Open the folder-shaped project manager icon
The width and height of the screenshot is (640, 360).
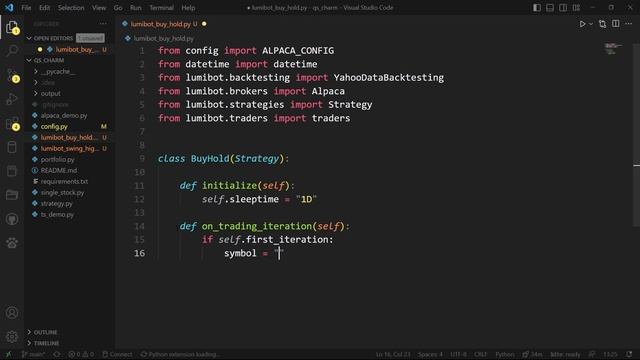point(12,195)
